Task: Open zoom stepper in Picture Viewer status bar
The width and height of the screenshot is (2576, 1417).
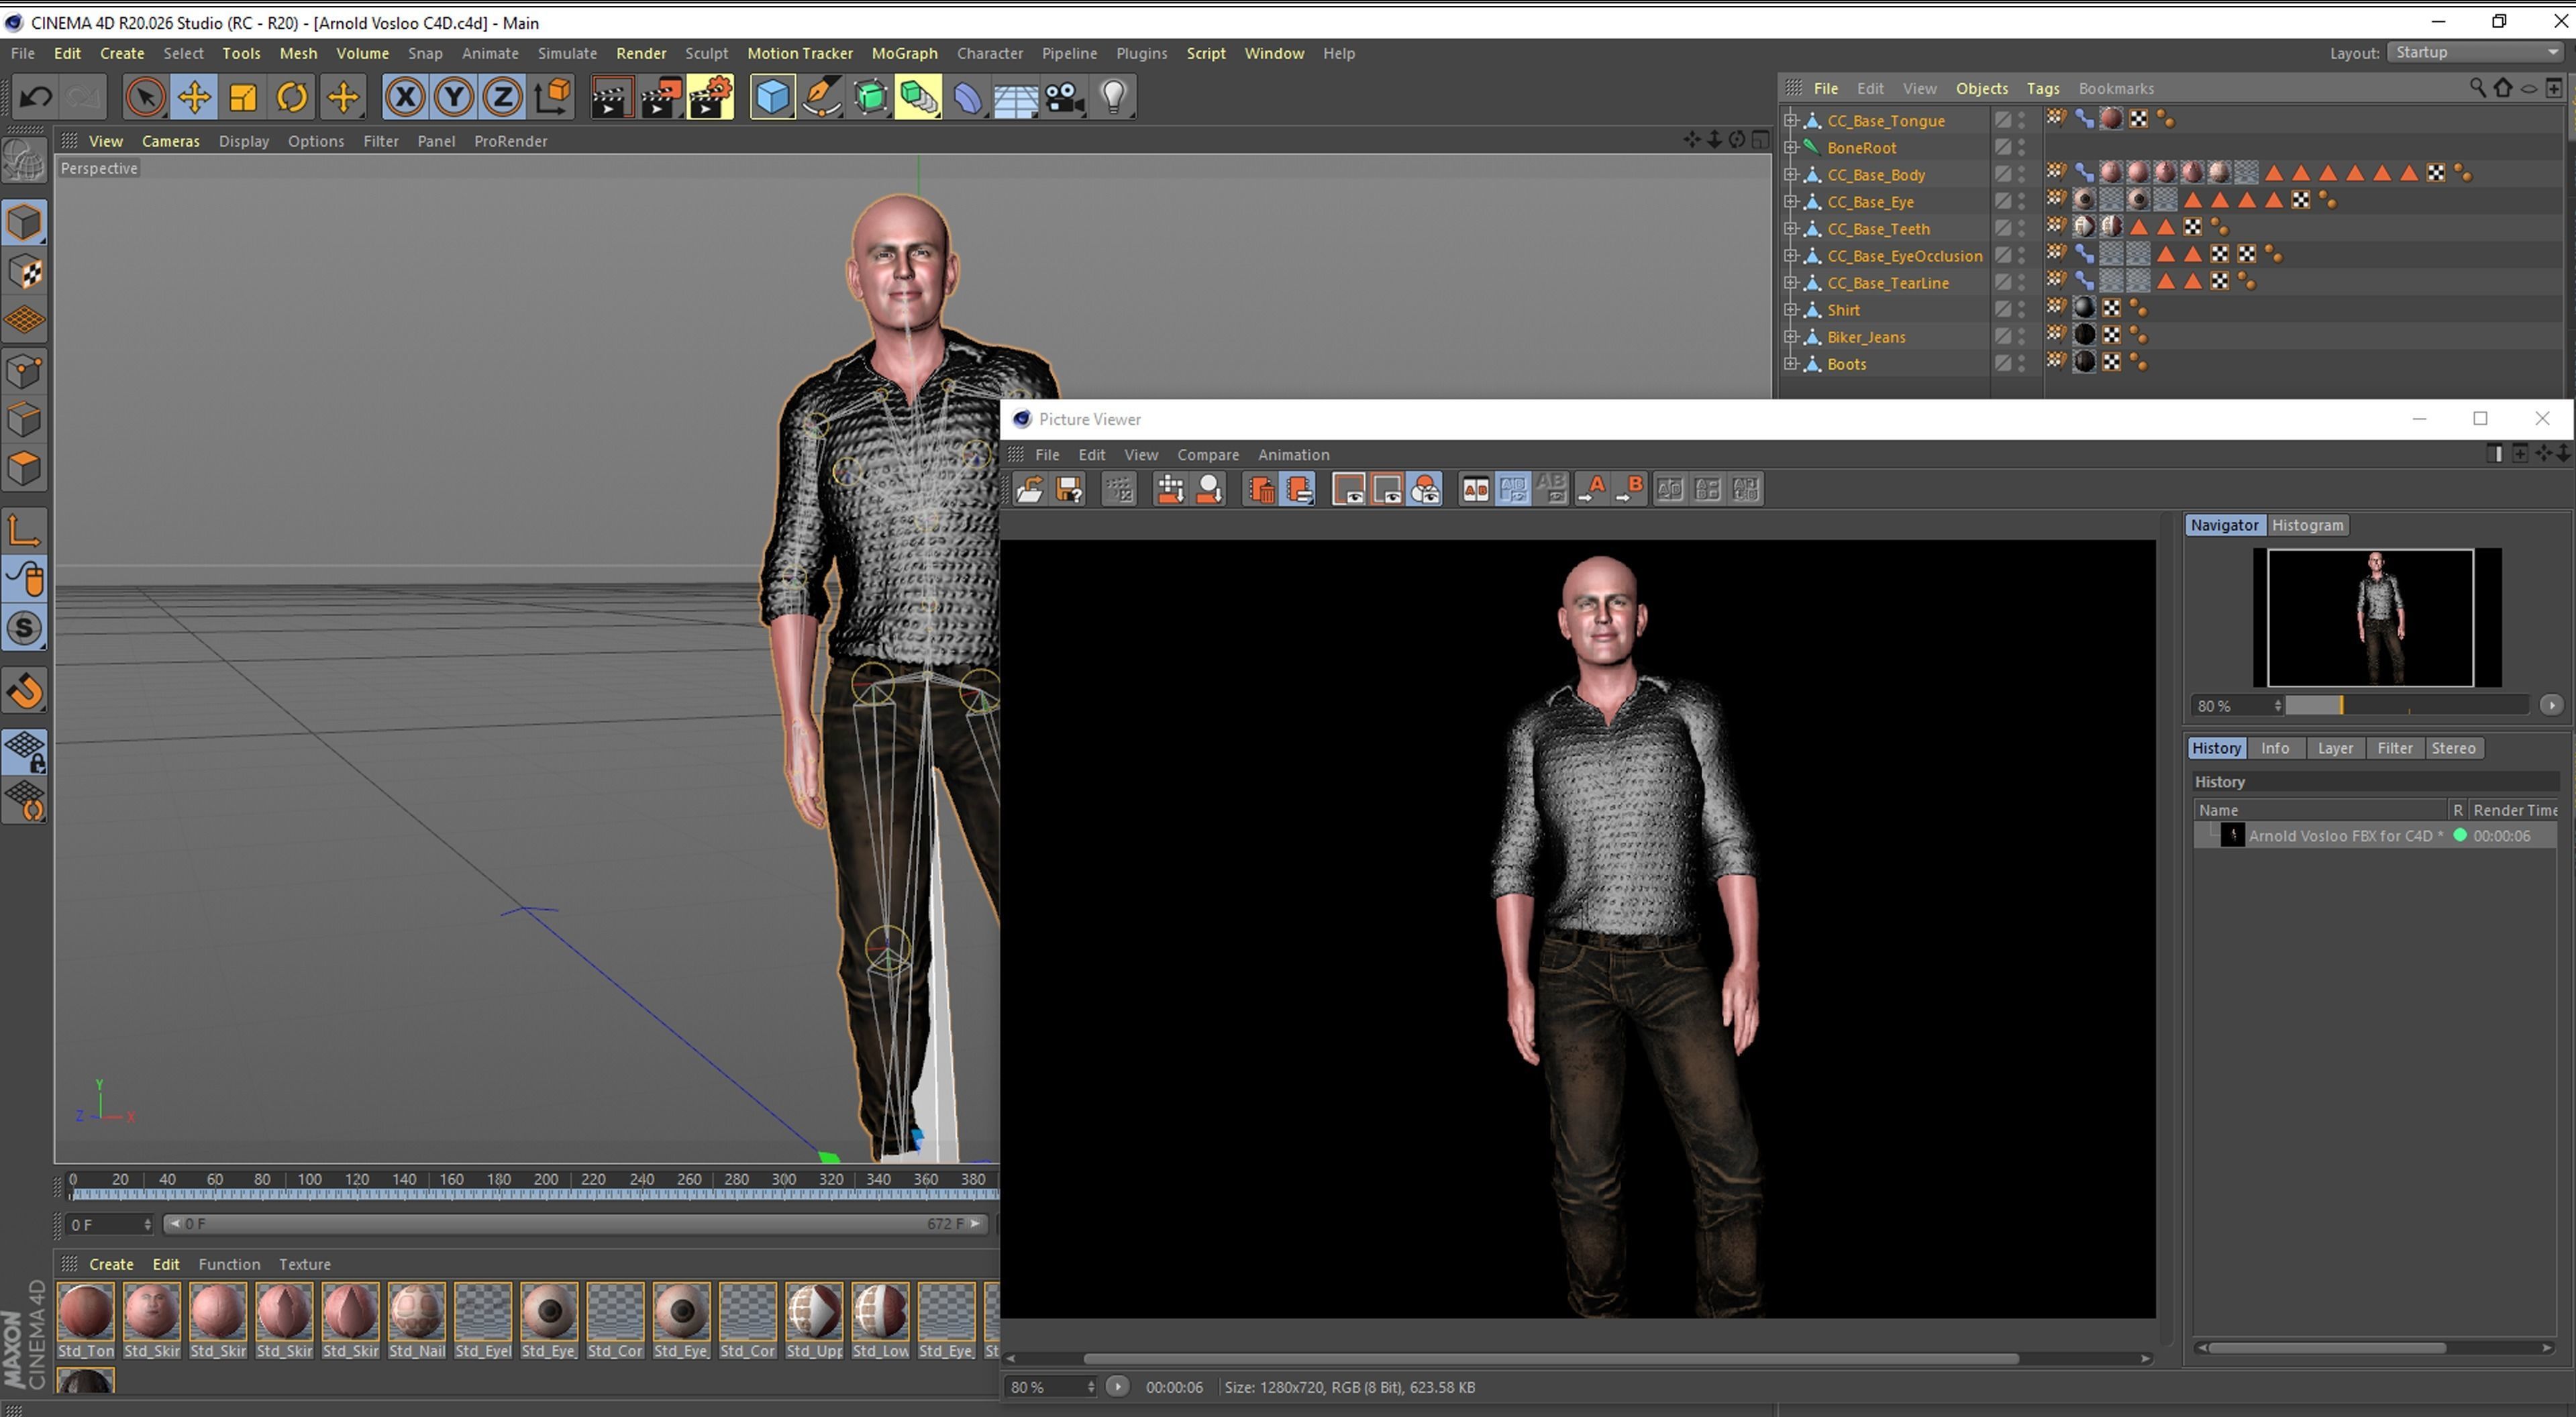Action: 1090,1387
